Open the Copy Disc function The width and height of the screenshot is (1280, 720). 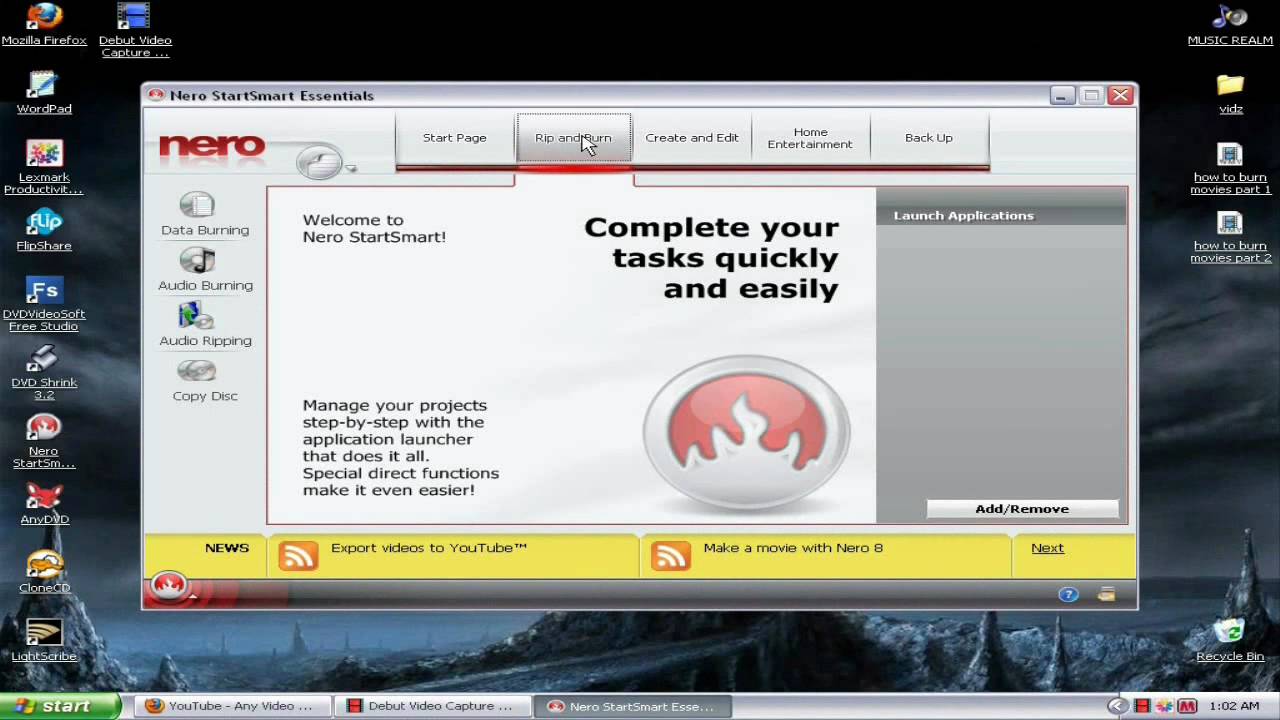pyautogui.click(x=205, y=381)
